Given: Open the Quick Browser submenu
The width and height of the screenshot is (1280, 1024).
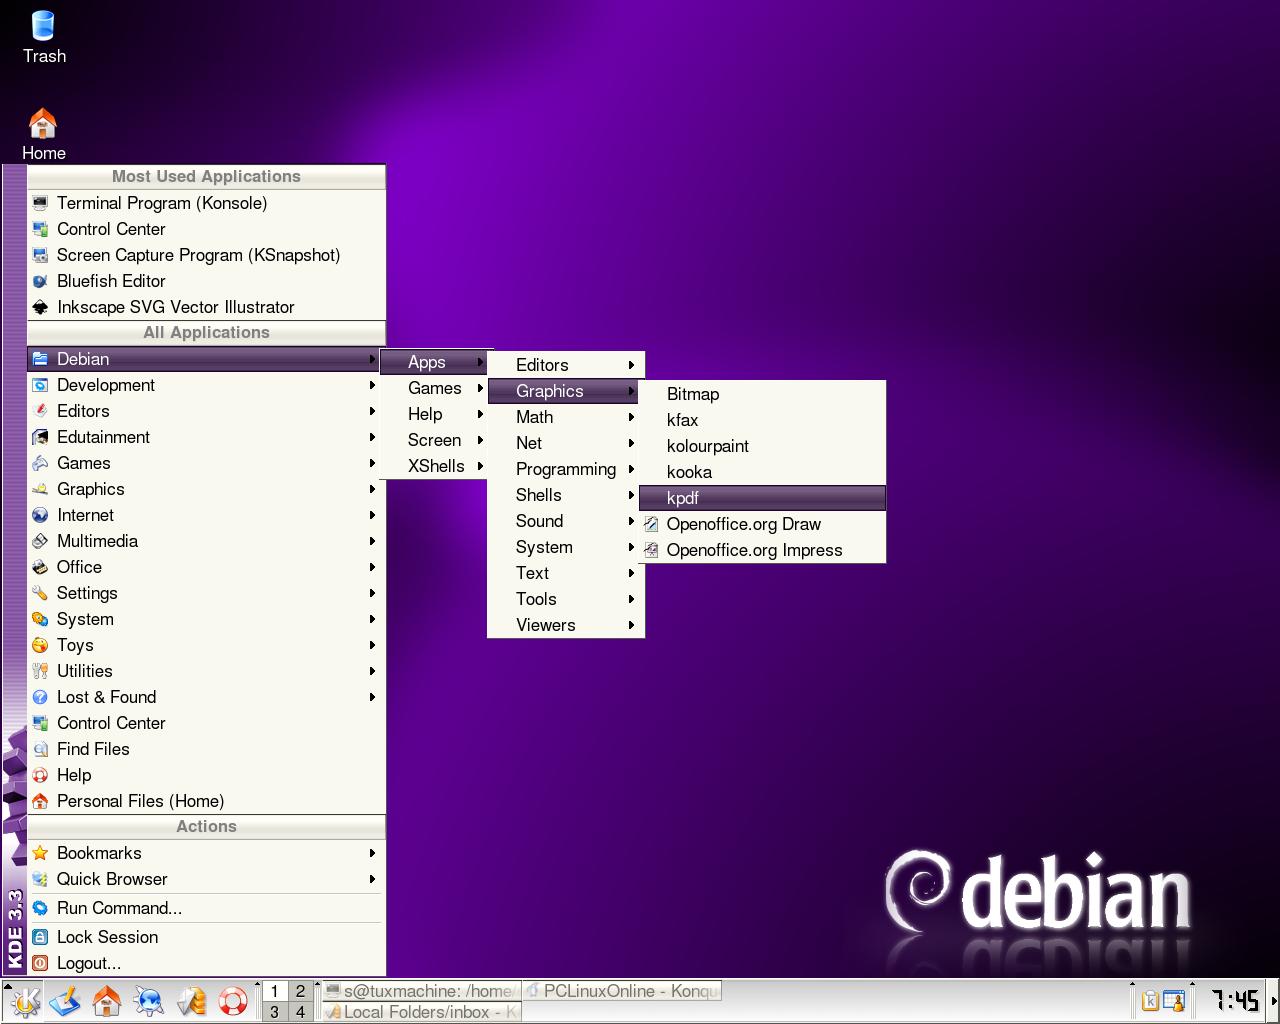Looking at the screenshot, I should coord(206,879).
